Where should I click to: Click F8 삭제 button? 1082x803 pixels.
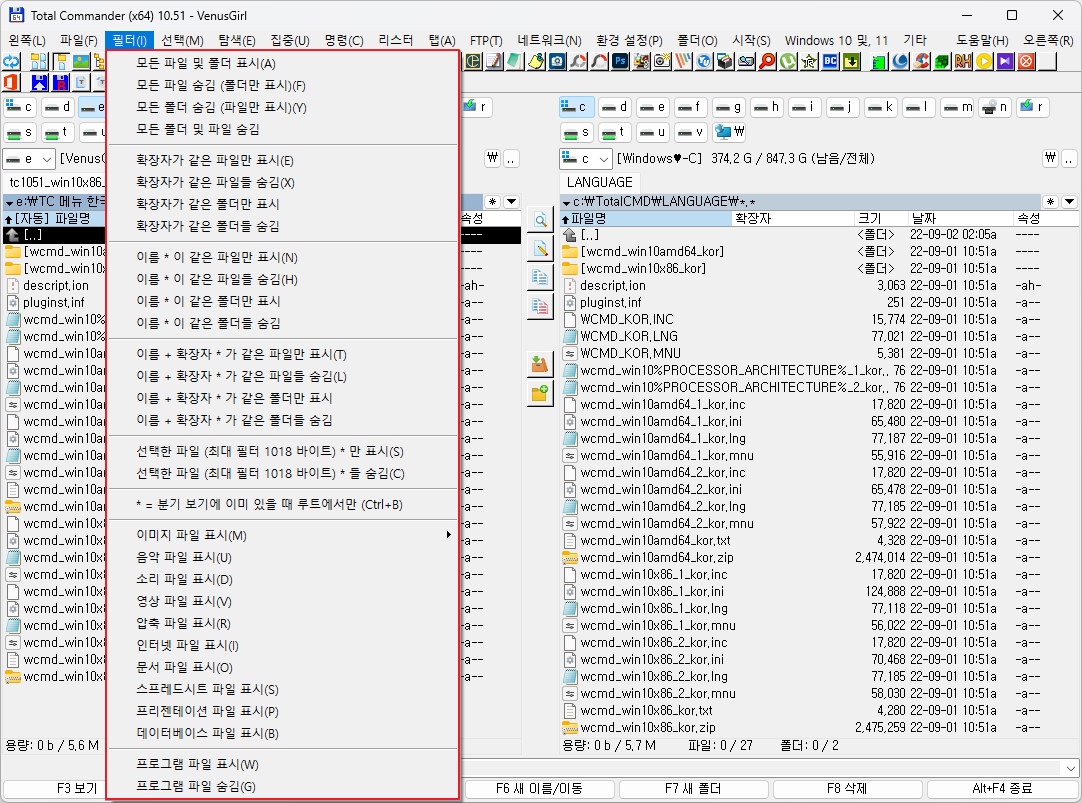[847, 788]
